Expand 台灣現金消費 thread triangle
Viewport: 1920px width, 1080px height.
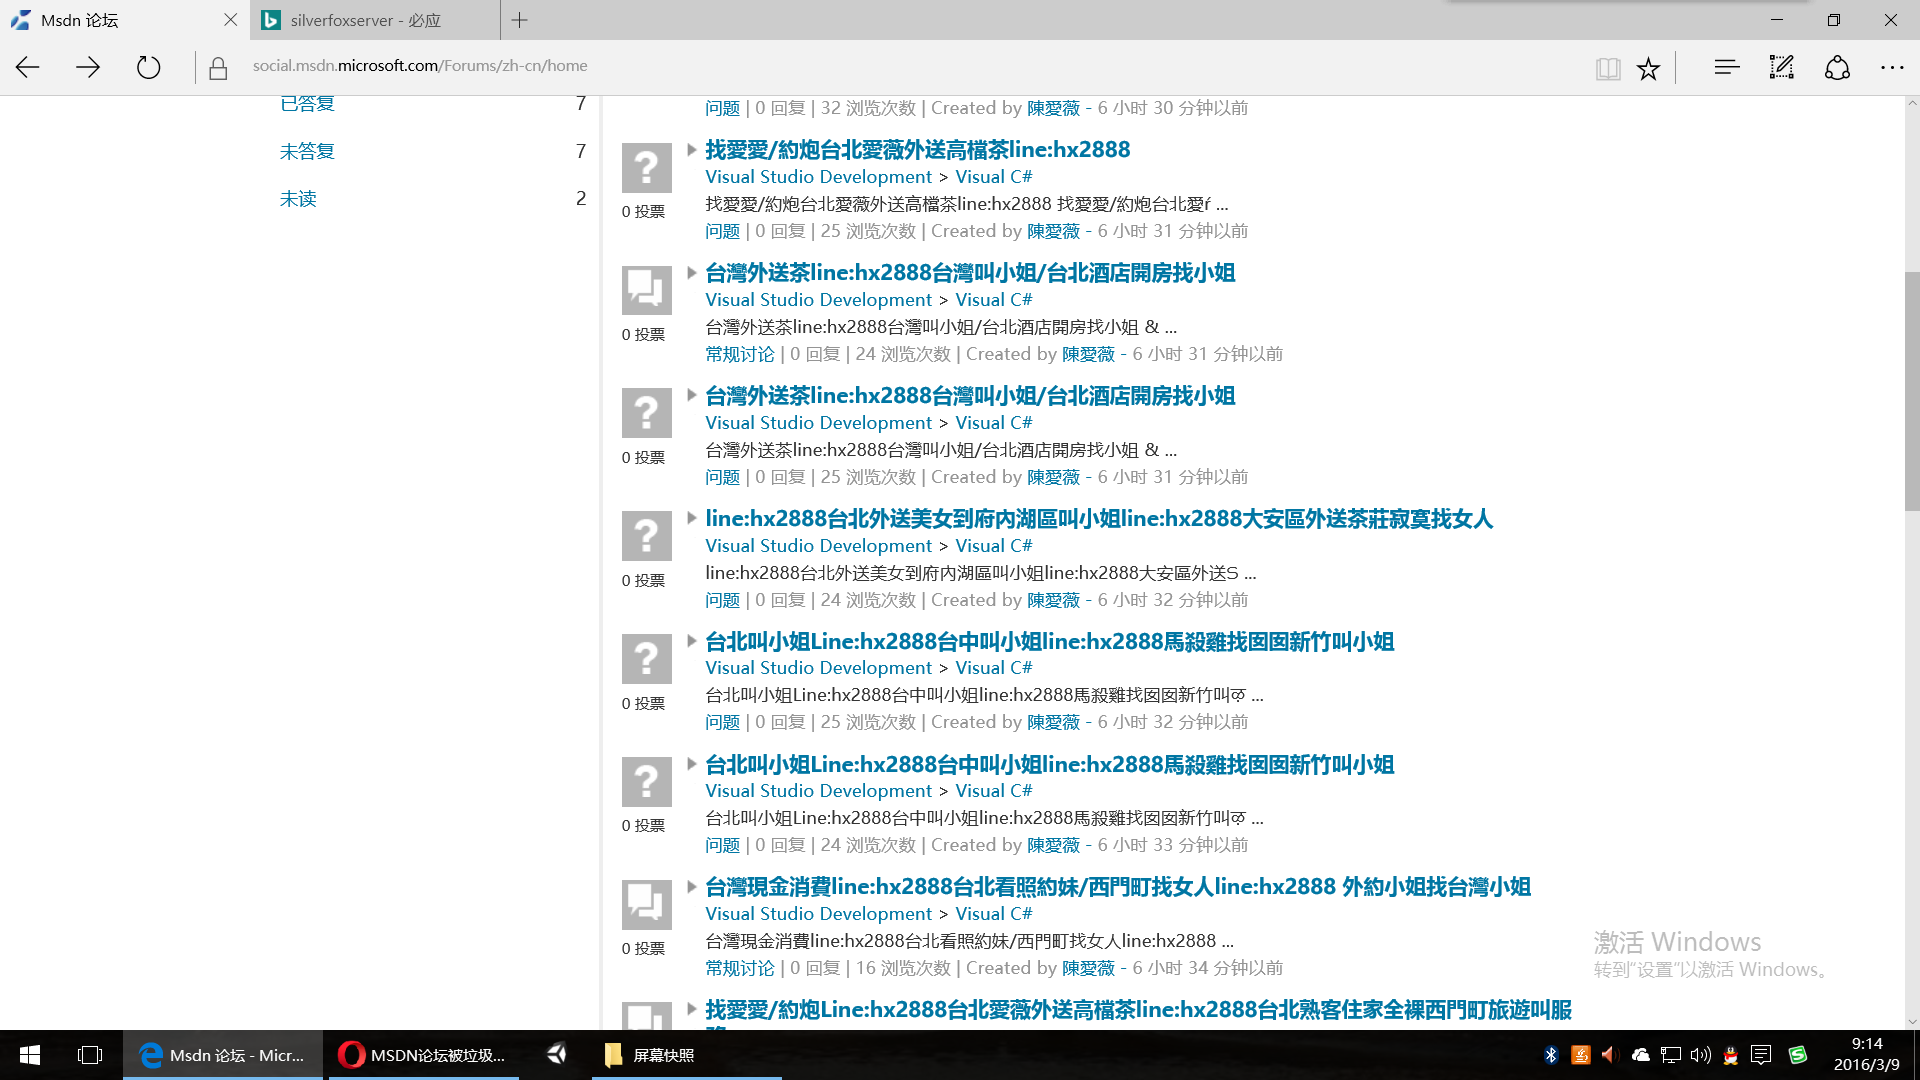[691, 887]
